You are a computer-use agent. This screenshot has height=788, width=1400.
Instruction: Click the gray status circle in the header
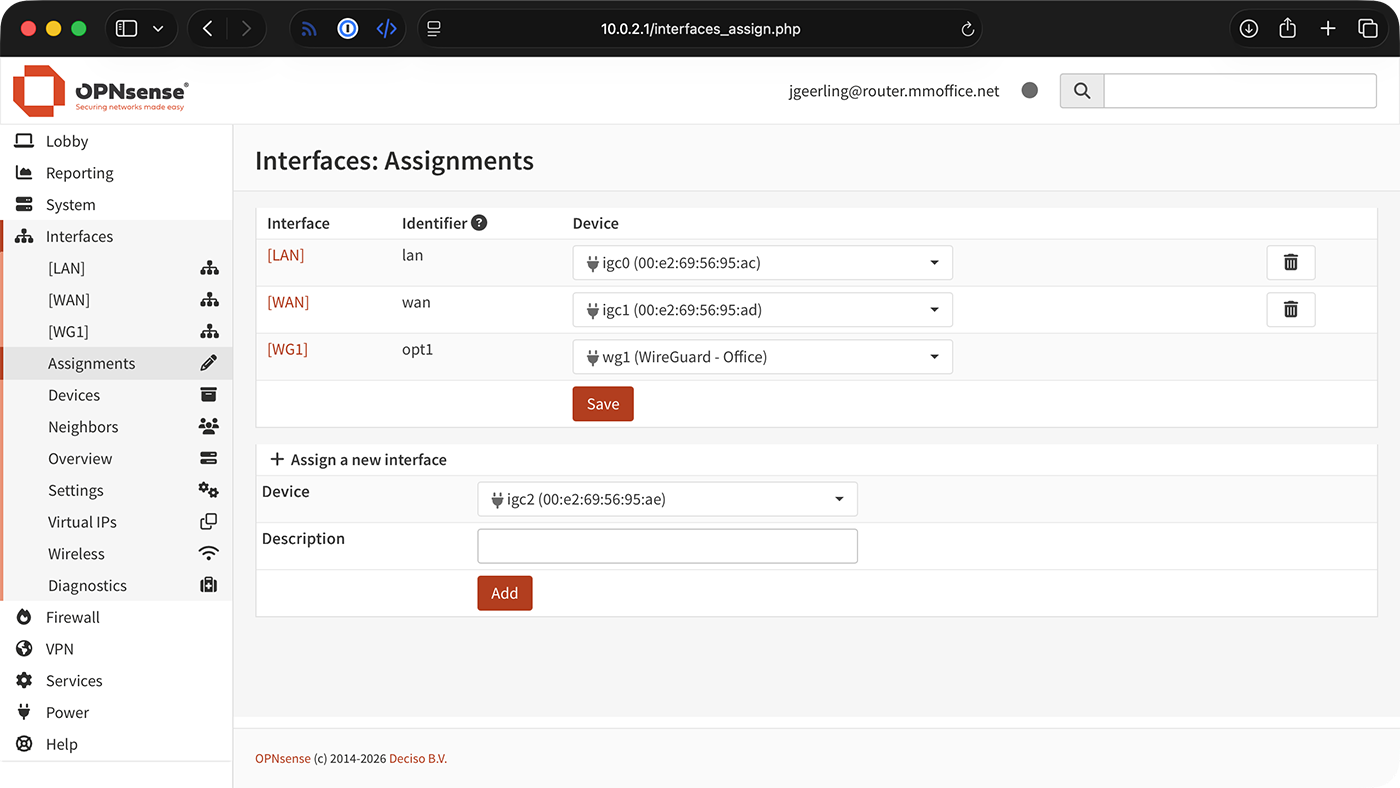1030,91
